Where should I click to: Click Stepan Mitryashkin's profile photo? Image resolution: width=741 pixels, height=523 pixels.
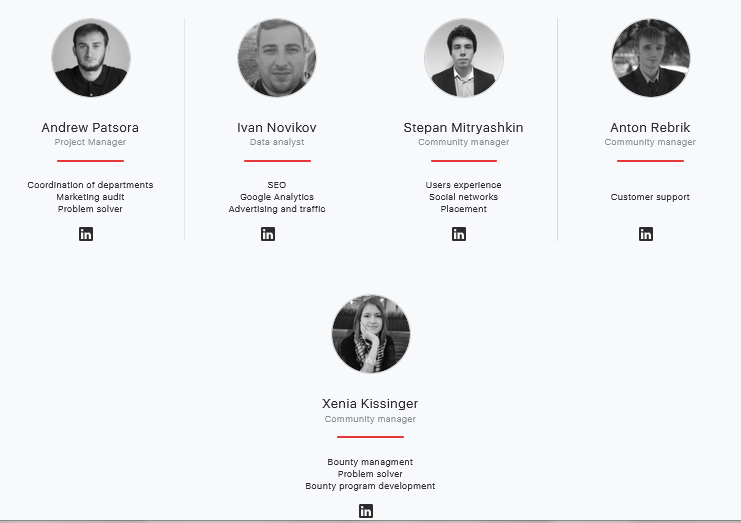[463, 58]
